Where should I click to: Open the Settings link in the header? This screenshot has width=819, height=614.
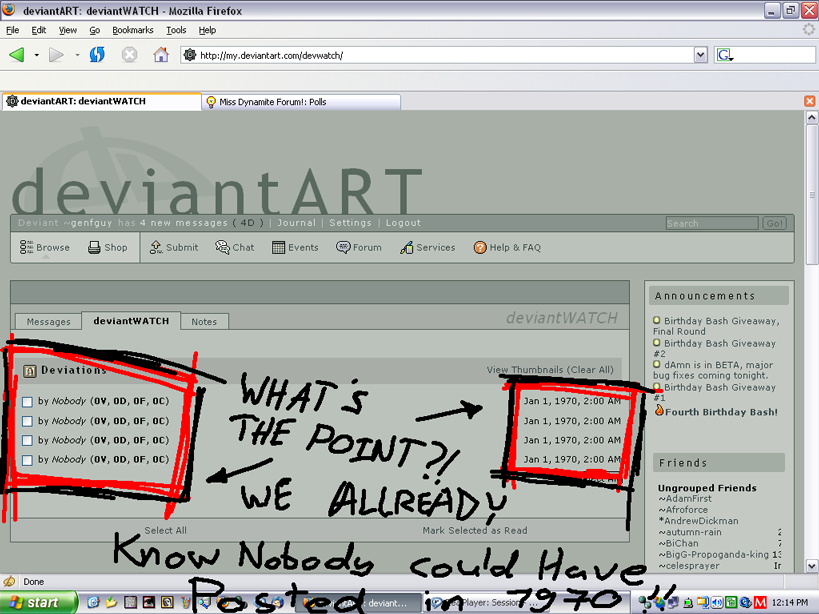350,223
